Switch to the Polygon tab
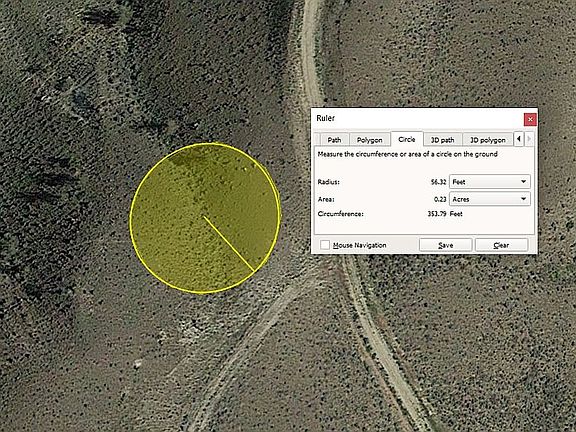This screenshot has height=432, width=576. click(x=370, y=140)
